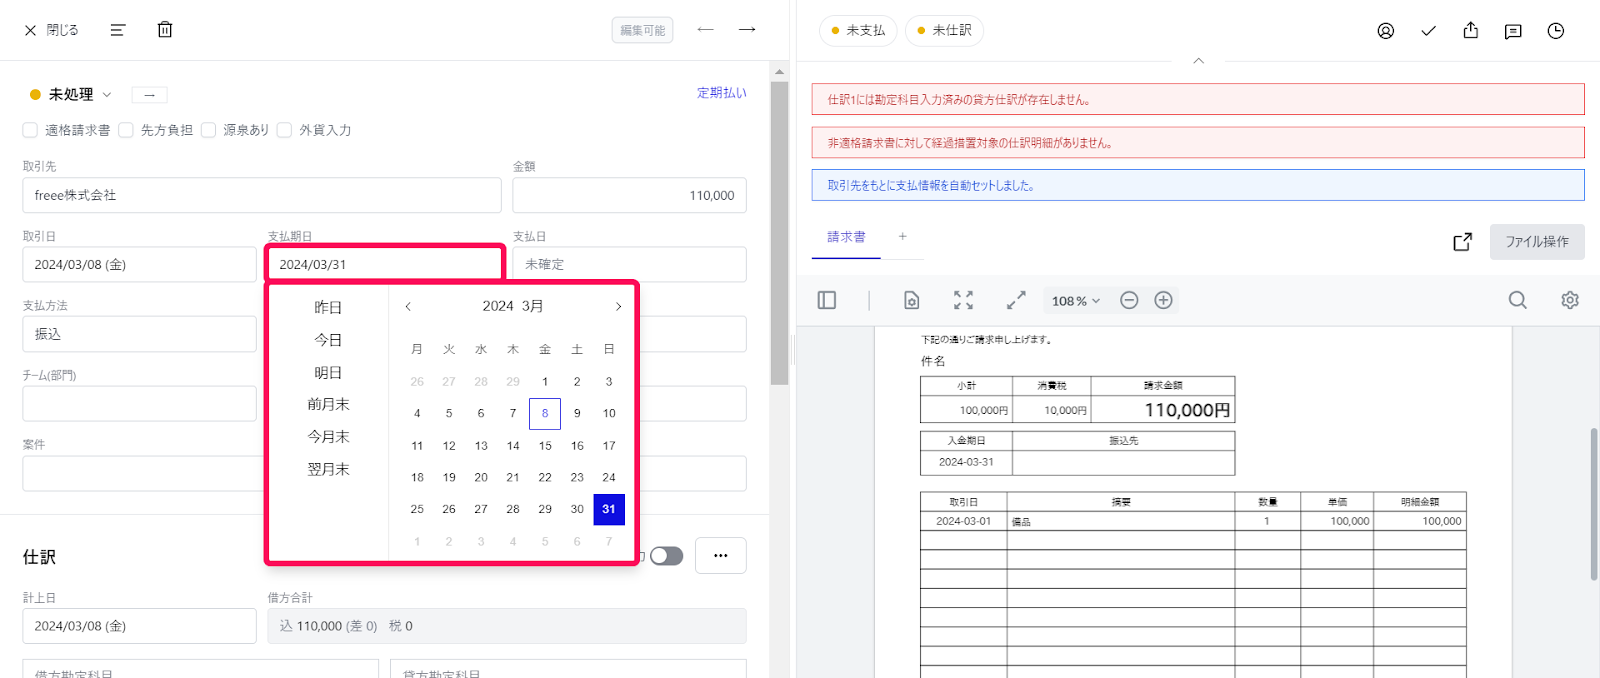The image size is (1600, 678).
Task: Select March 8 in the calendar
Action: [545, 413]
